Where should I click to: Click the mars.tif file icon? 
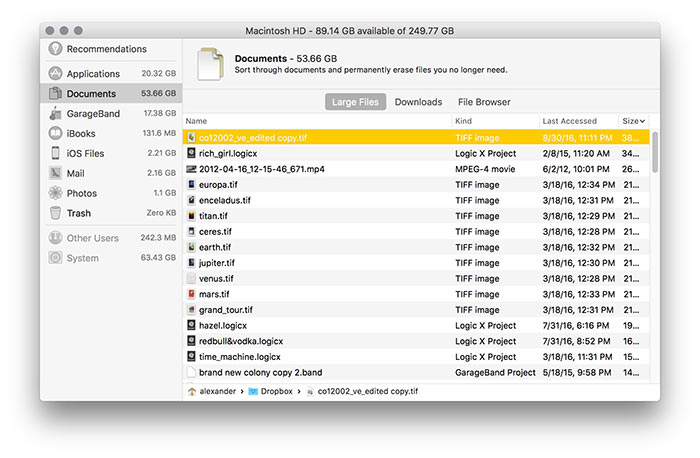[x=192, y=294]
